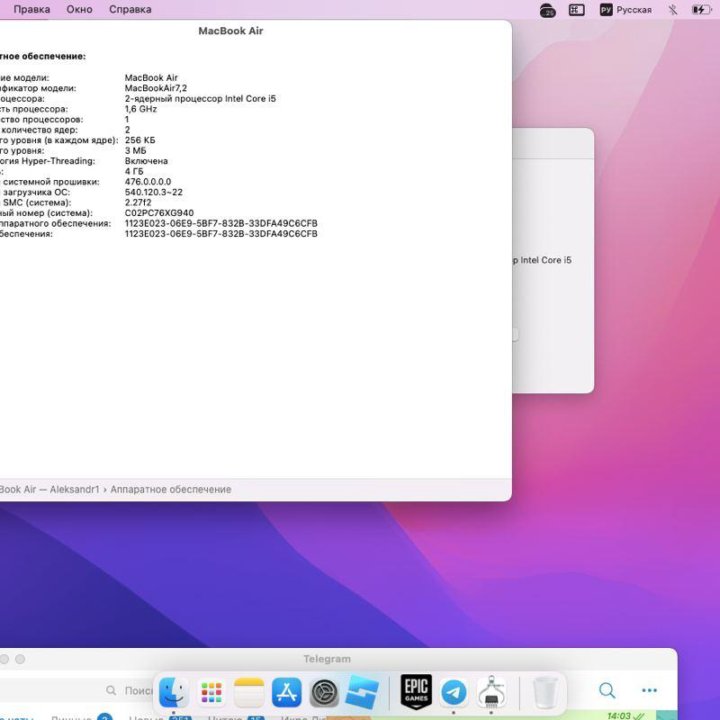Select serial number C02PC76XG940
This screenshot has width=720, height=720.
tap(159, 213)
